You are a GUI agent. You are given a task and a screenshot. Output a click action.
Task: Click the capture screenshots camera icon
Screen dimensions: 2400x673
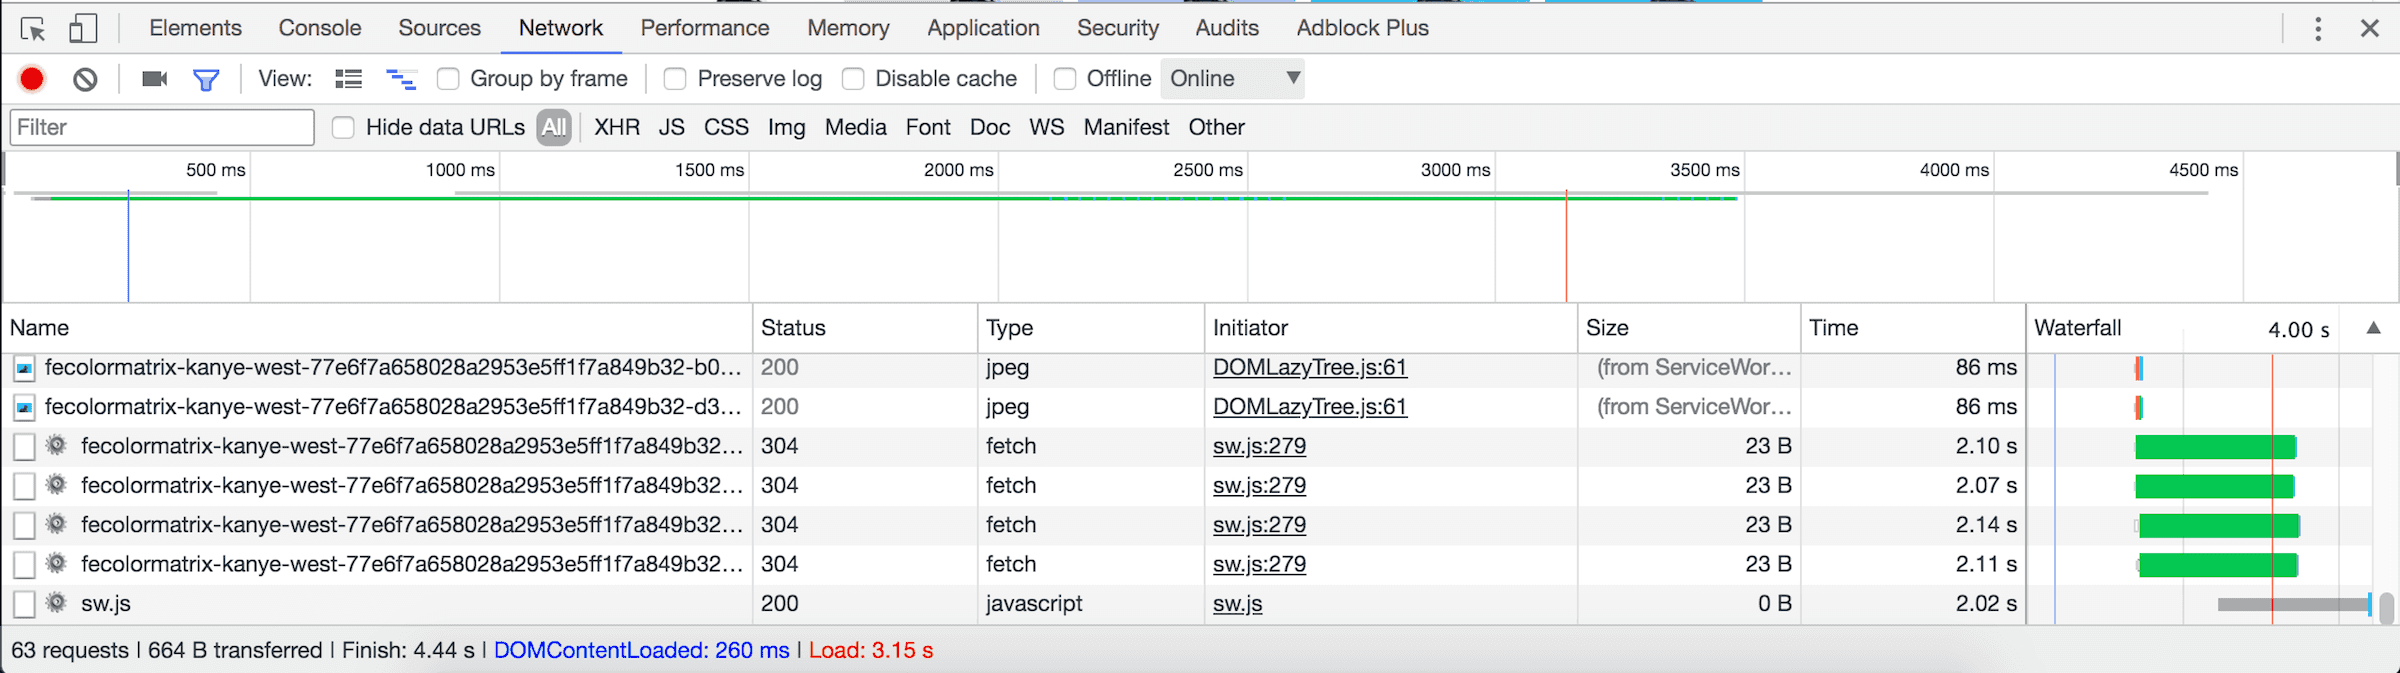tap(154, 79)
